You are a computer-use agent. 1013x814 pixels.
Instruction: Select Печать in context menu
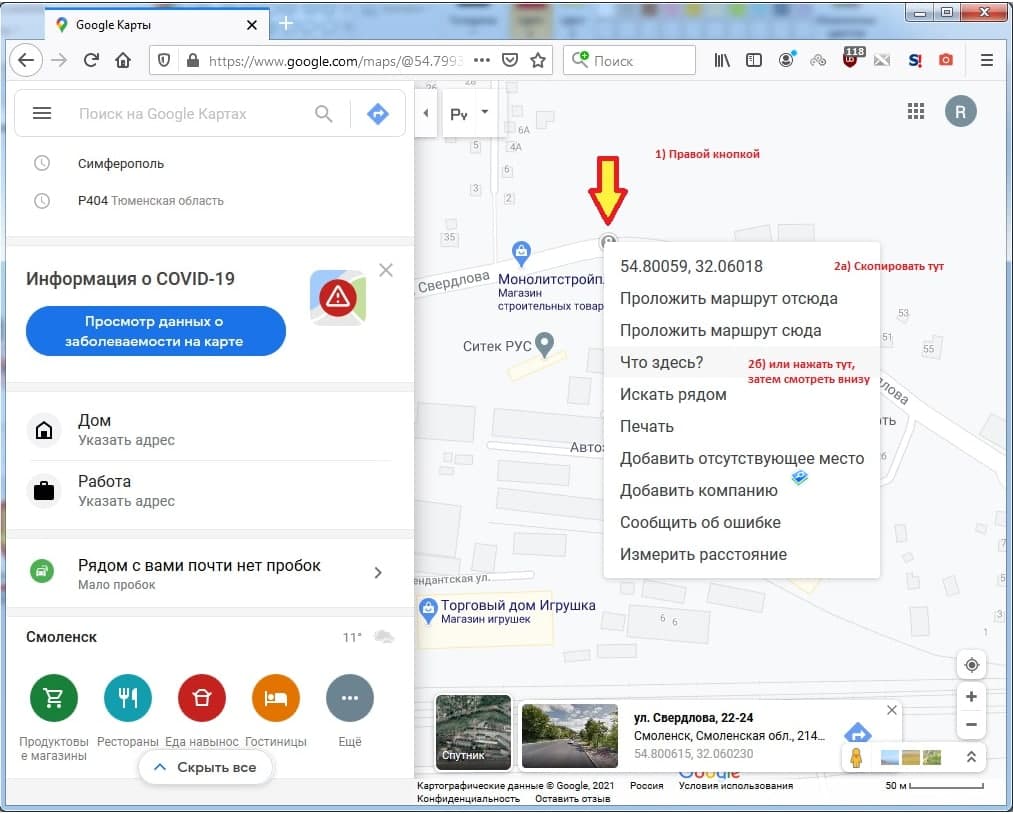click(x=742, y=426)
